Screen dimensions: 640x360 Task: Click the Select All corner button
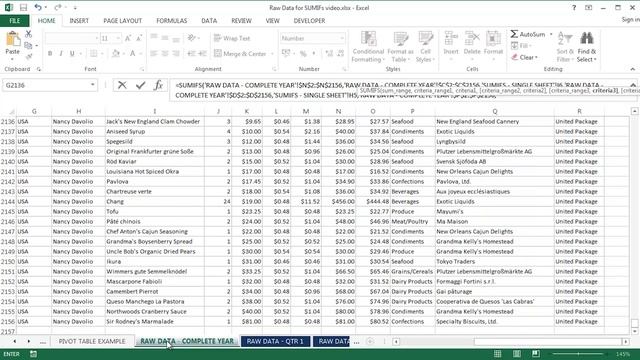pos(8,111)
